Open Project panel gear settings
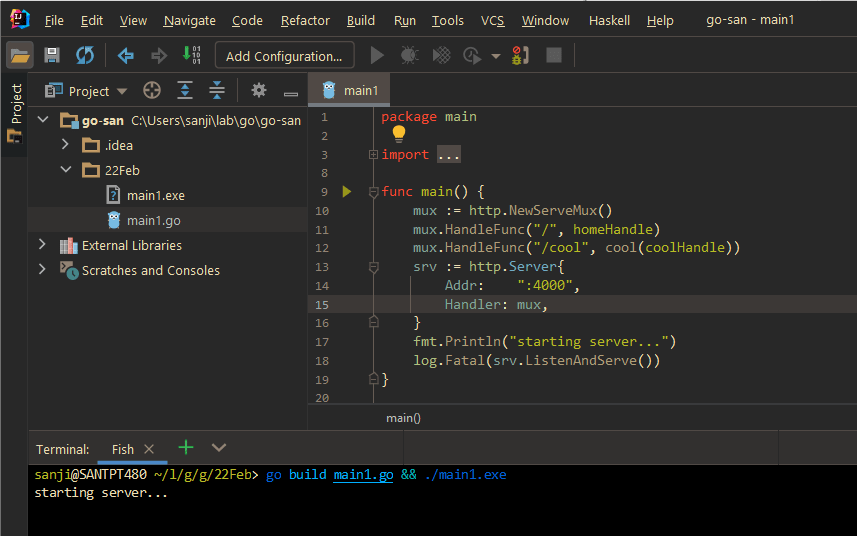Viewport: 857px width, 536px height. tap(259, 91)
